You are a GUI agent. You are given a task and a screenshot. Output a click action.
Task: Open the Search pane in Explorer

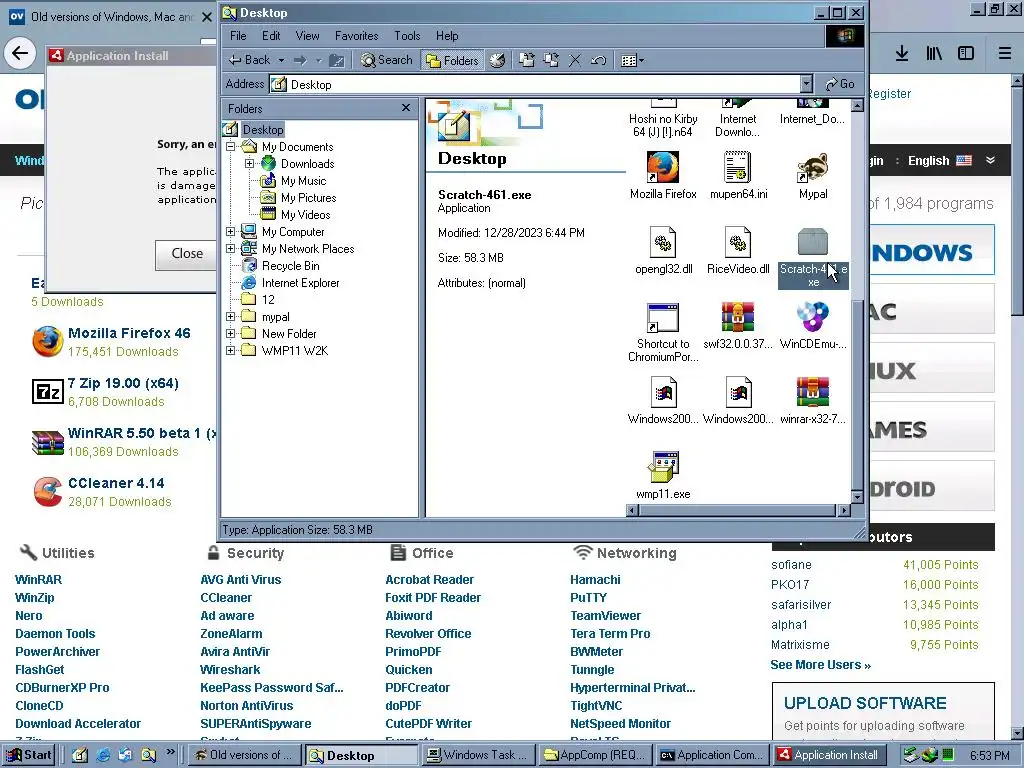(x=387, y=60)
